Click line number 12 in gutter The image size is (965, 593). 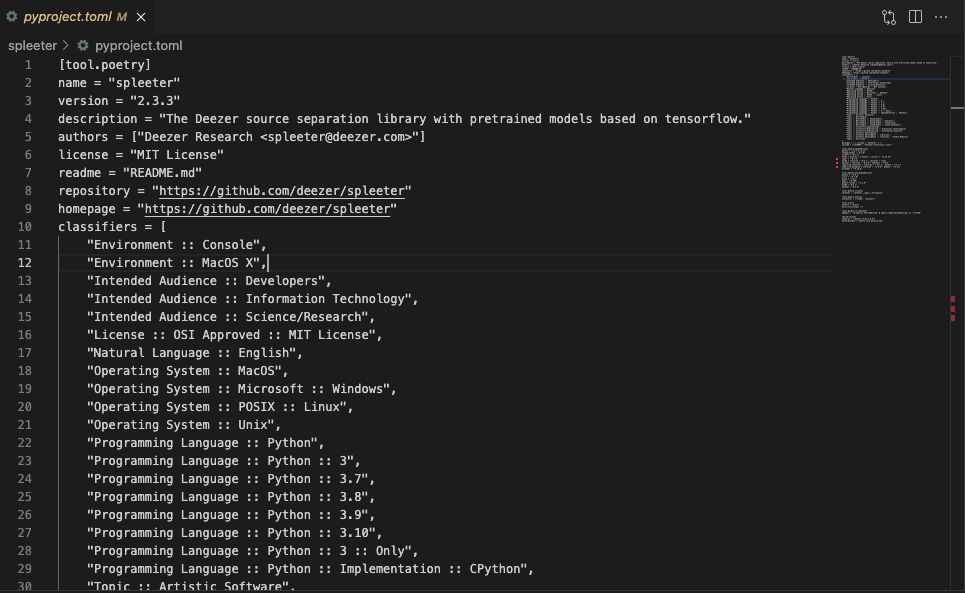tap(25, 263)
